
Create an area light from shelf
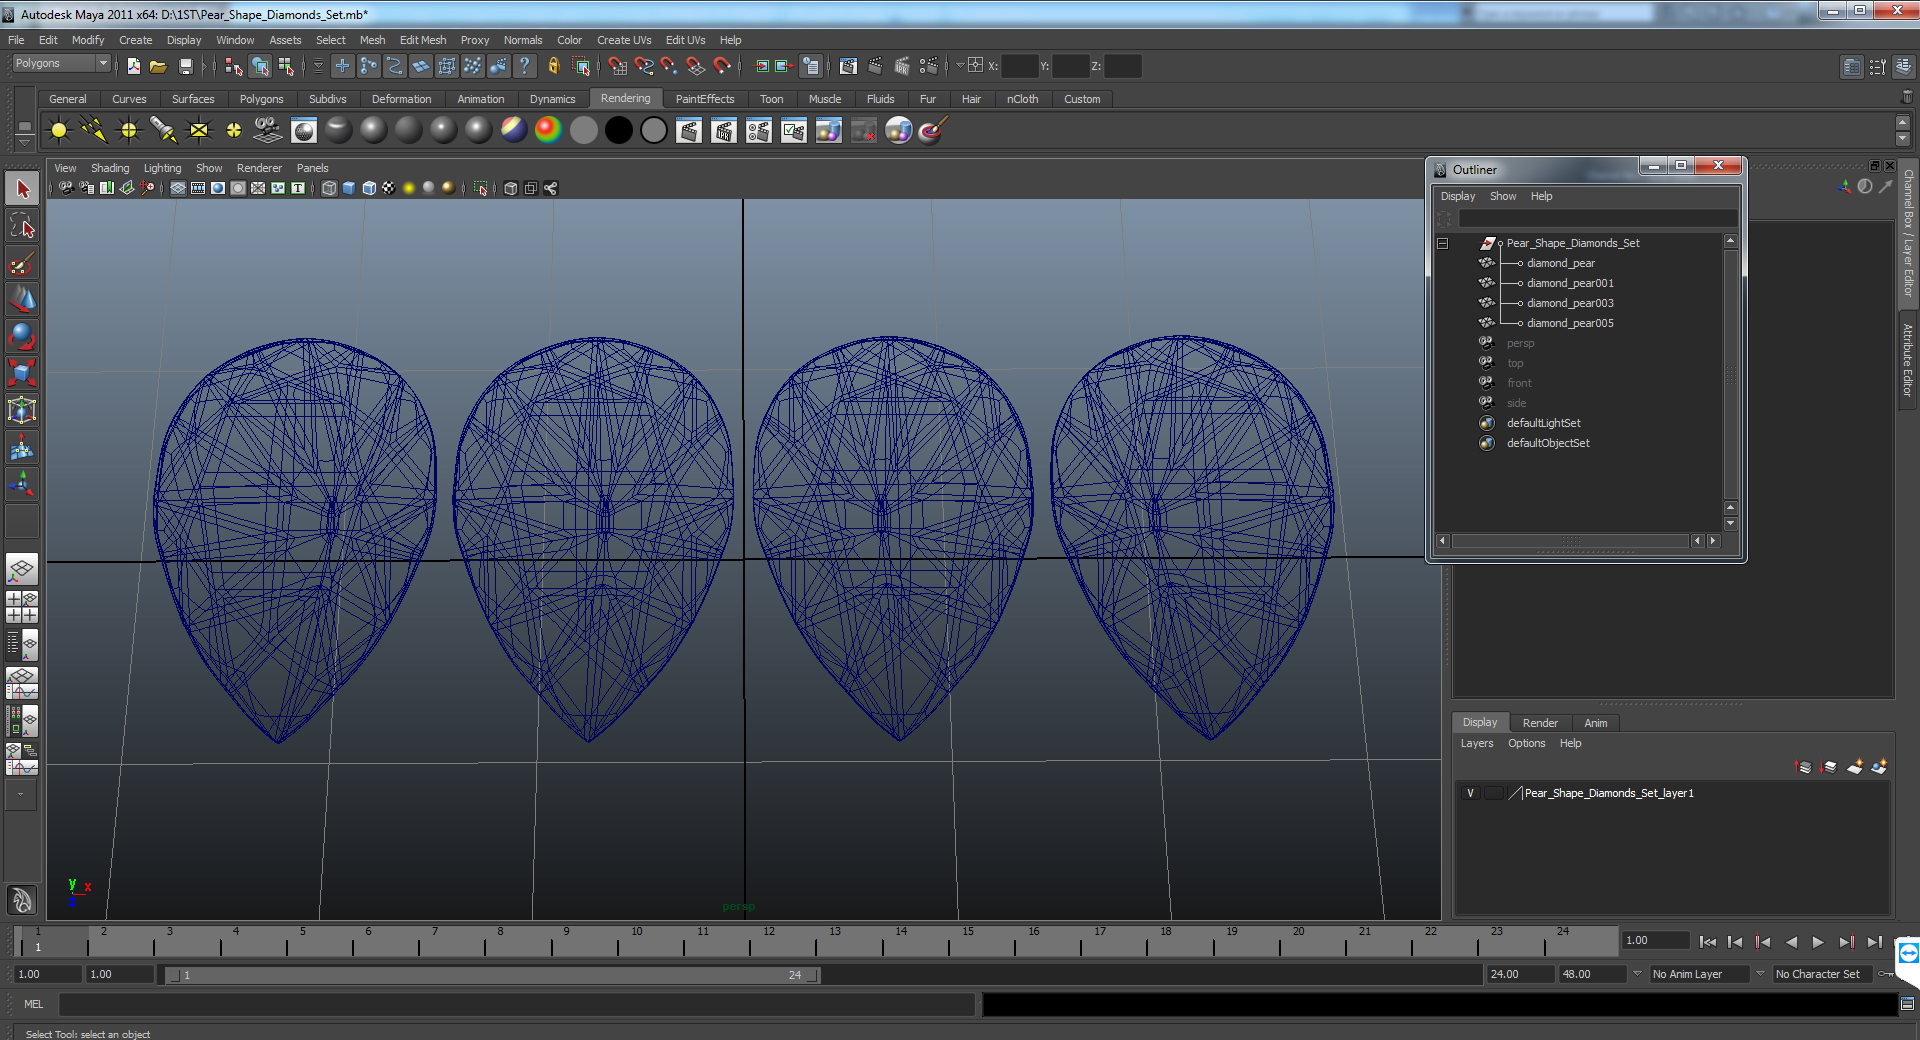pyautogui.click(x=199, y=130)
